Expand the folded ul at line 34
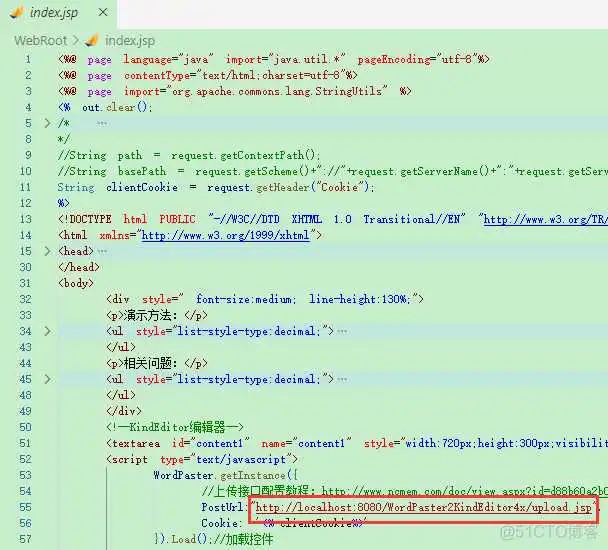Viewport: 608px width, 550px height. (x=47, y=331)
